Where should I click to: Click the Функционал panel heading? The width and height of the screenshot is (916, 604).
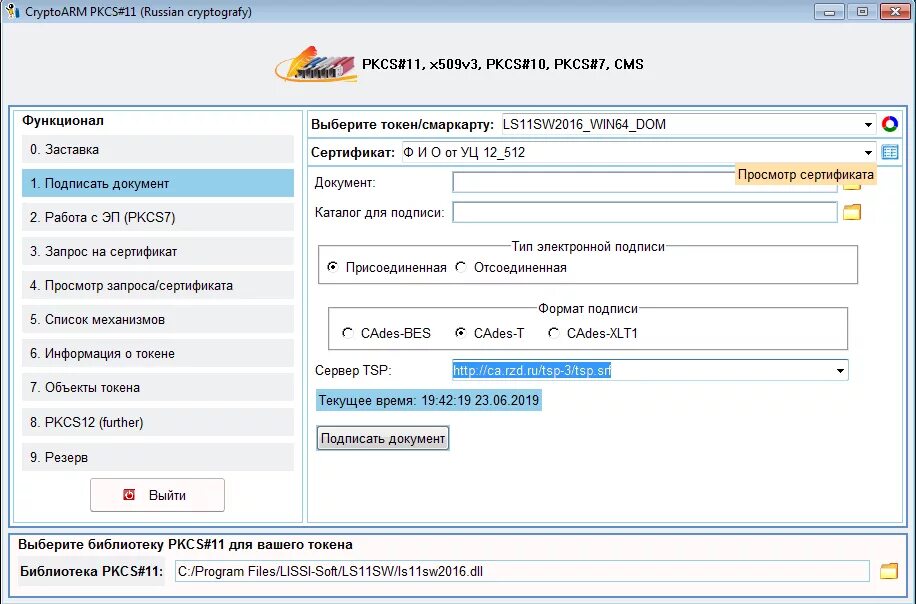pyautogui.click(x=63, y=121)
